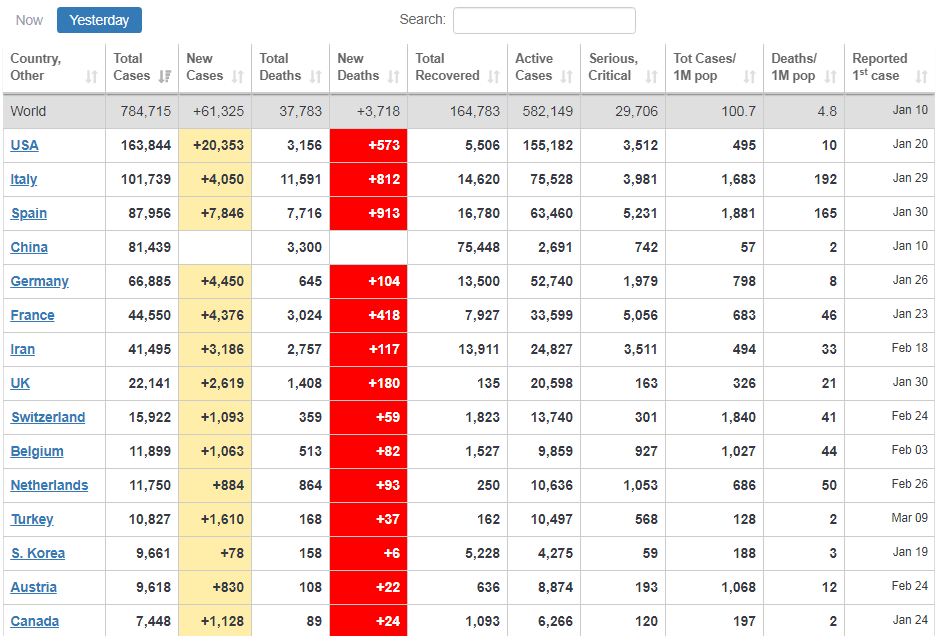Image resolution: width=936 pixels, height=636 pixels.
Task: Follow the Switzerland link
Action: pos(48,417)
